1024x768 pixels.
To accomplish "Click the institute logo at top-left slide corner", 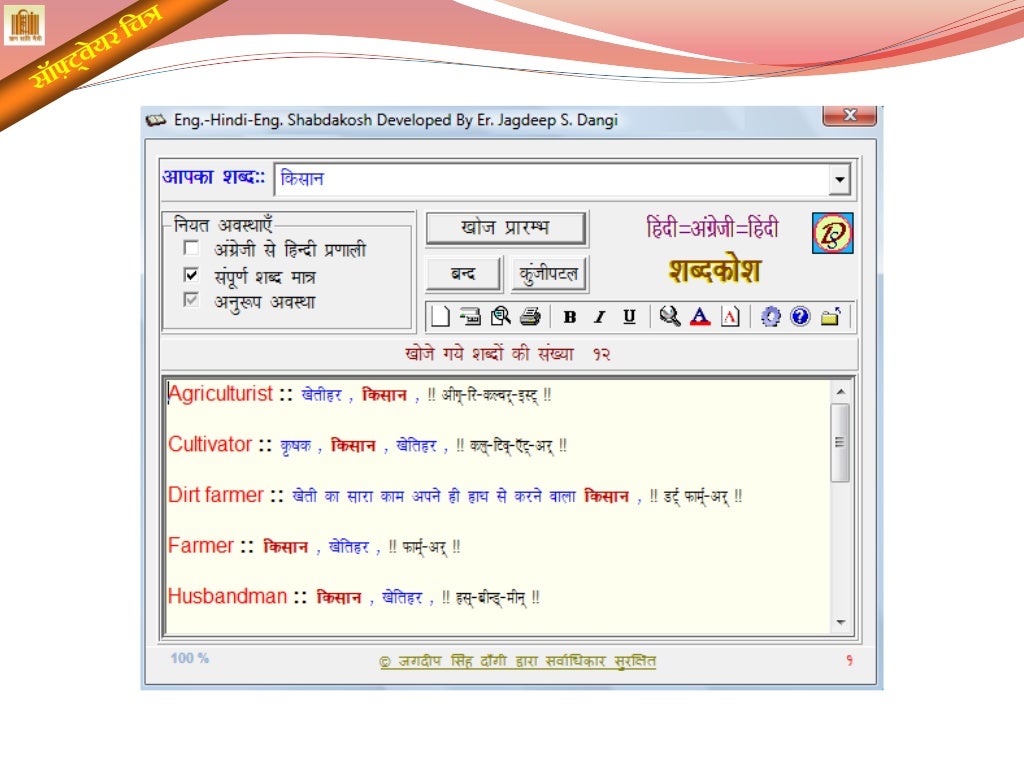I will (25, 25).
